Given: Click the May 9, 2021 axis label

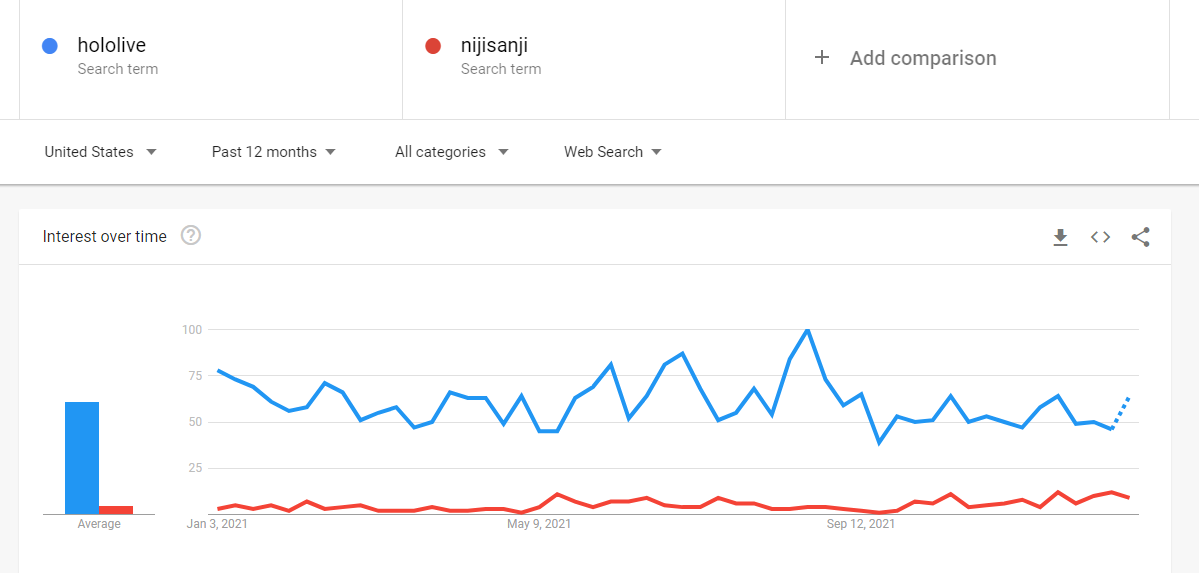Looking at the screenshot, I should click(x=539, y=523).
